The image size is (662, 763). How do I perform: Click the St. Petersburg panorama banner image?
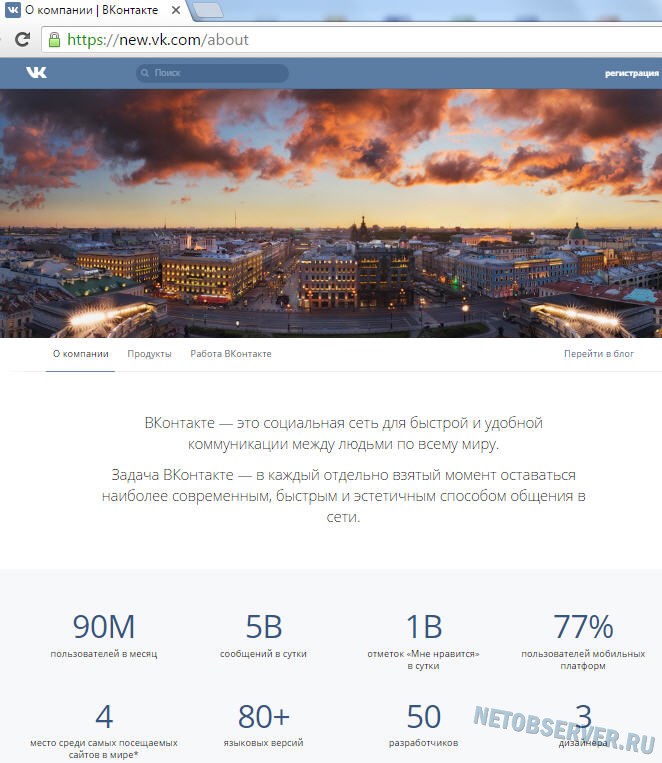331,213
